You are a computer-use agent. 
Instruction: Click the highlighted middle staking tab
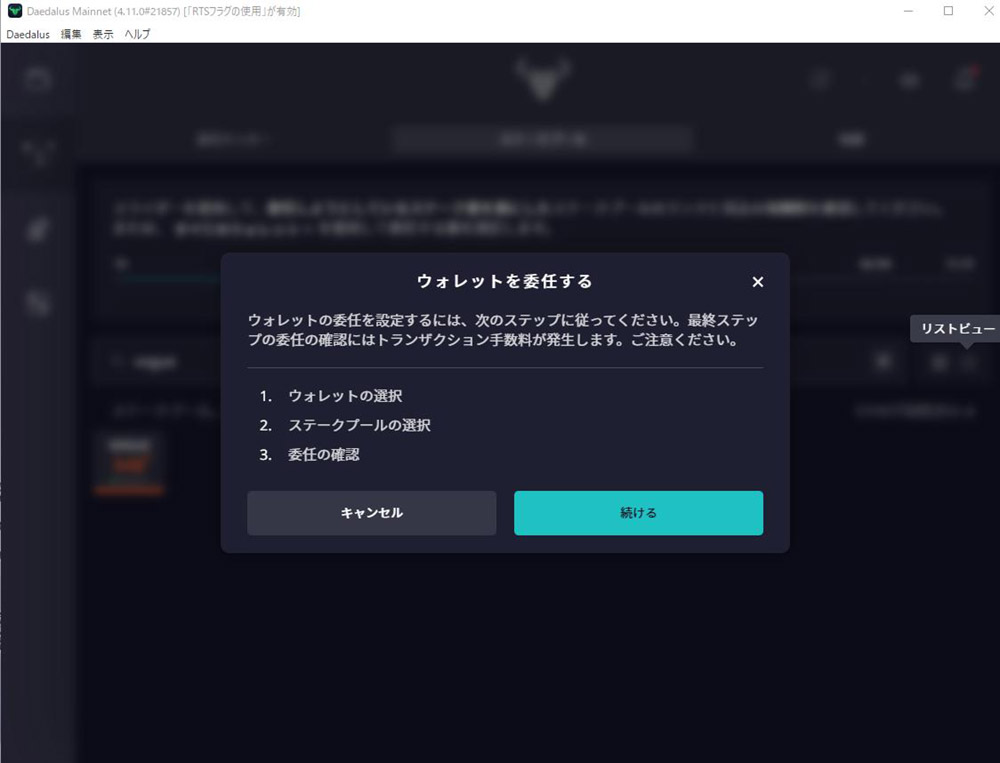tap(541, 140)
